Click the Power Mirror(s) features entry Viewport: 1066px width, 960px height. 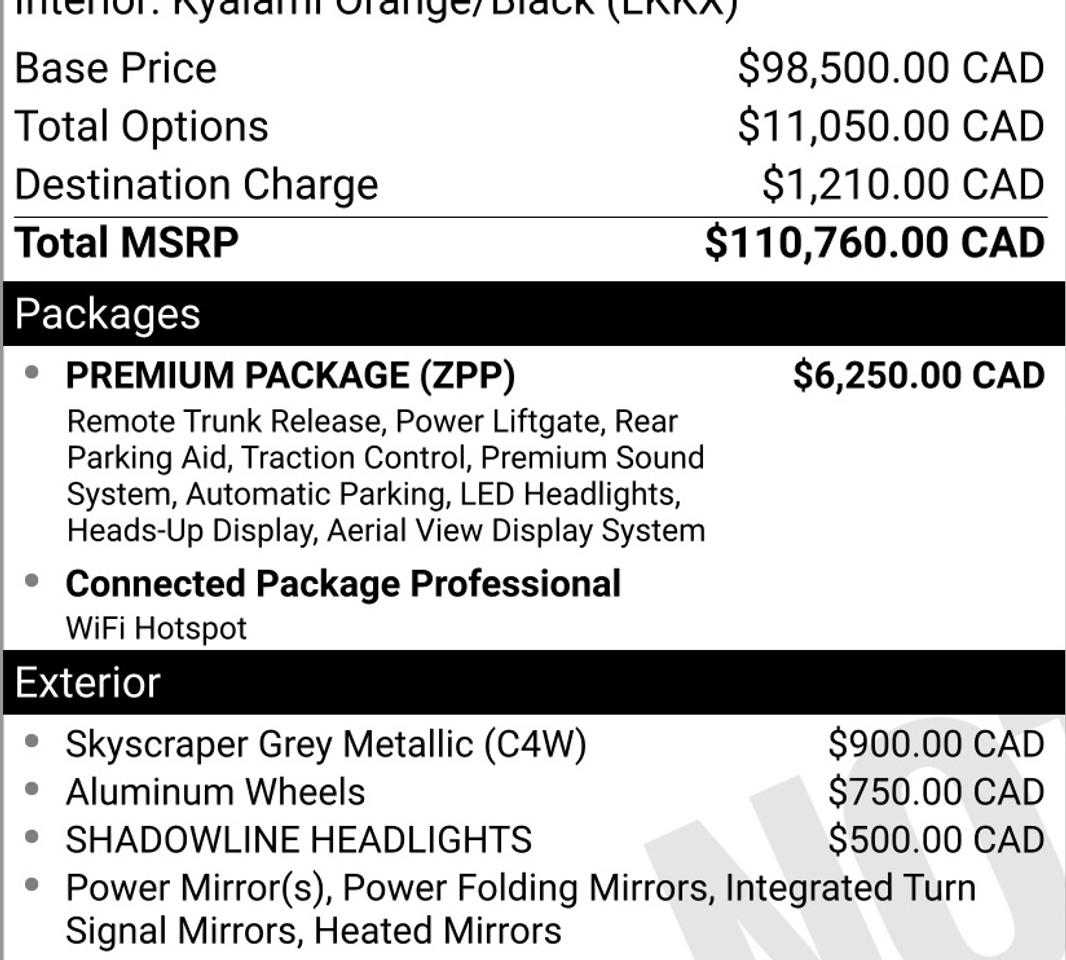521,909
